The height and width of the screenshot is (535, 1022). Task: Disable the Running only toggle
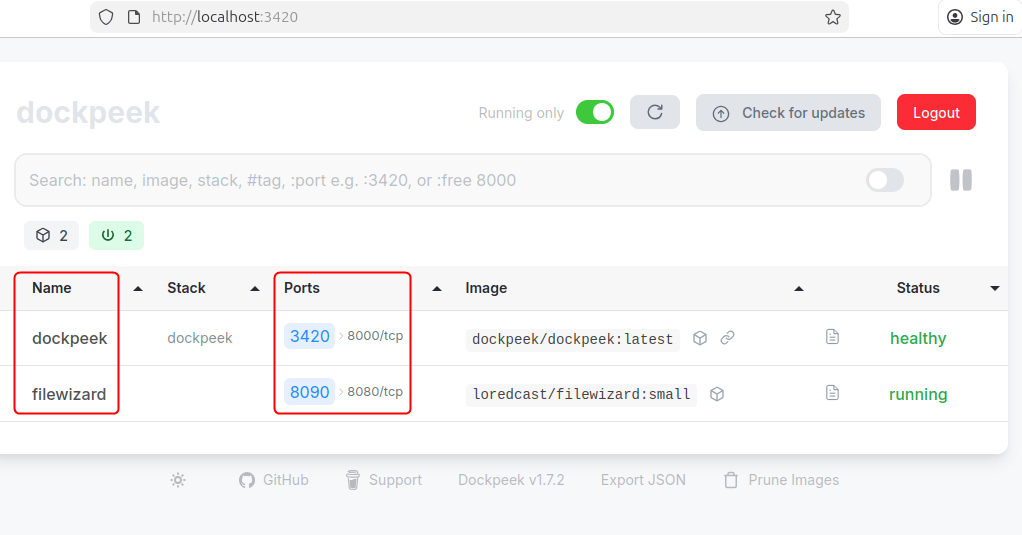tap(595, 113)
